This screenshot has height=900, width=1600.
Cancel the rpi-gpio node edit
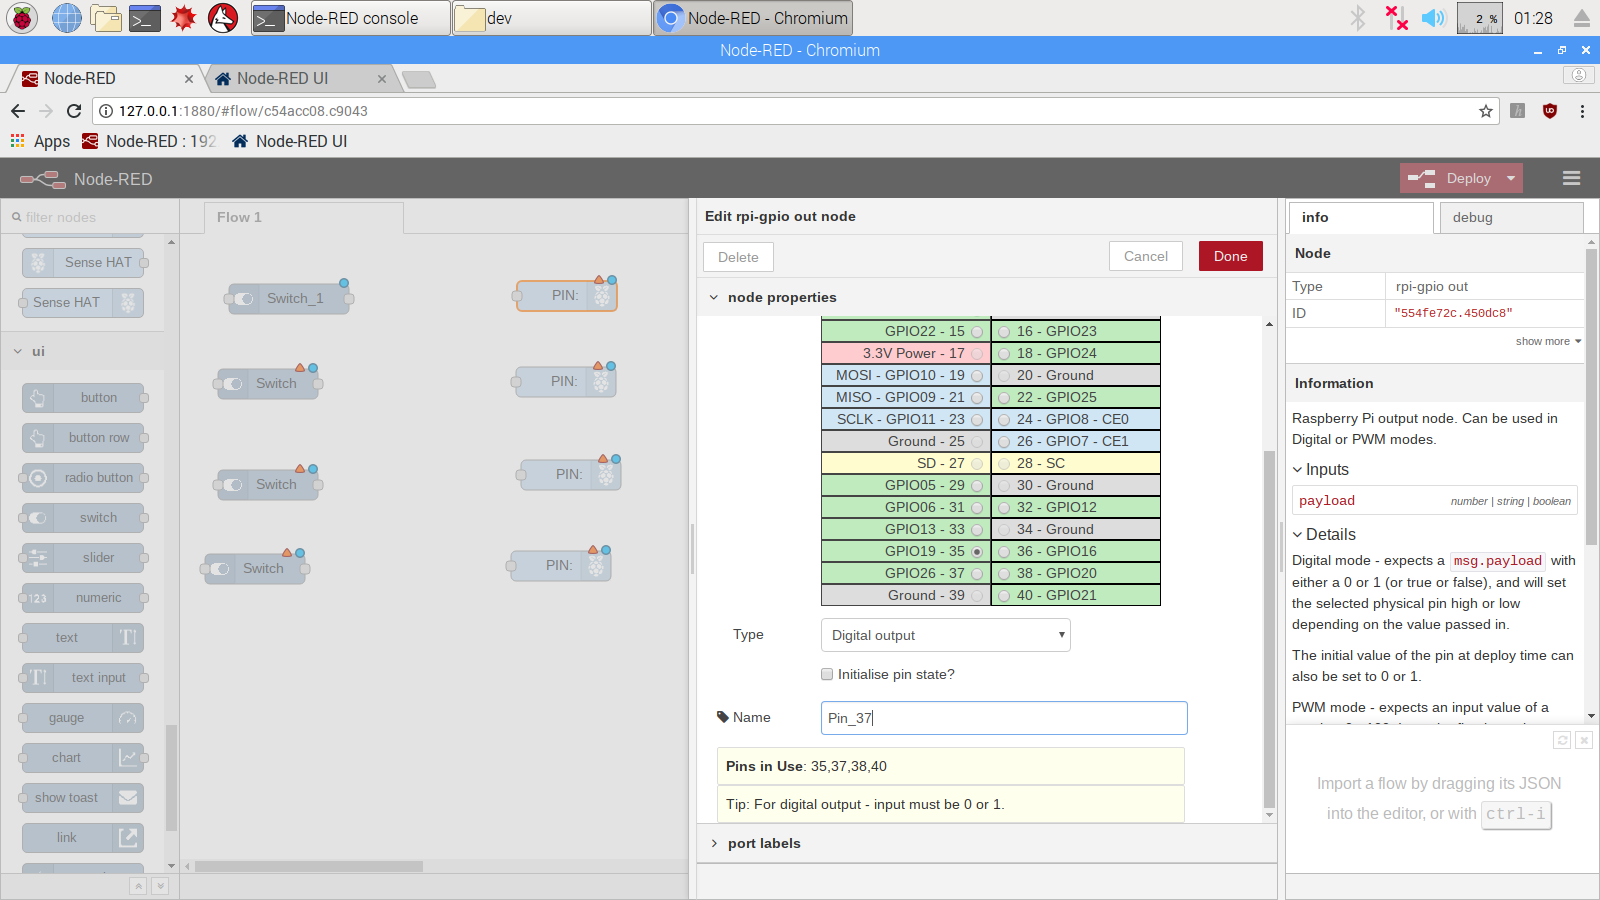point(1145,256)
